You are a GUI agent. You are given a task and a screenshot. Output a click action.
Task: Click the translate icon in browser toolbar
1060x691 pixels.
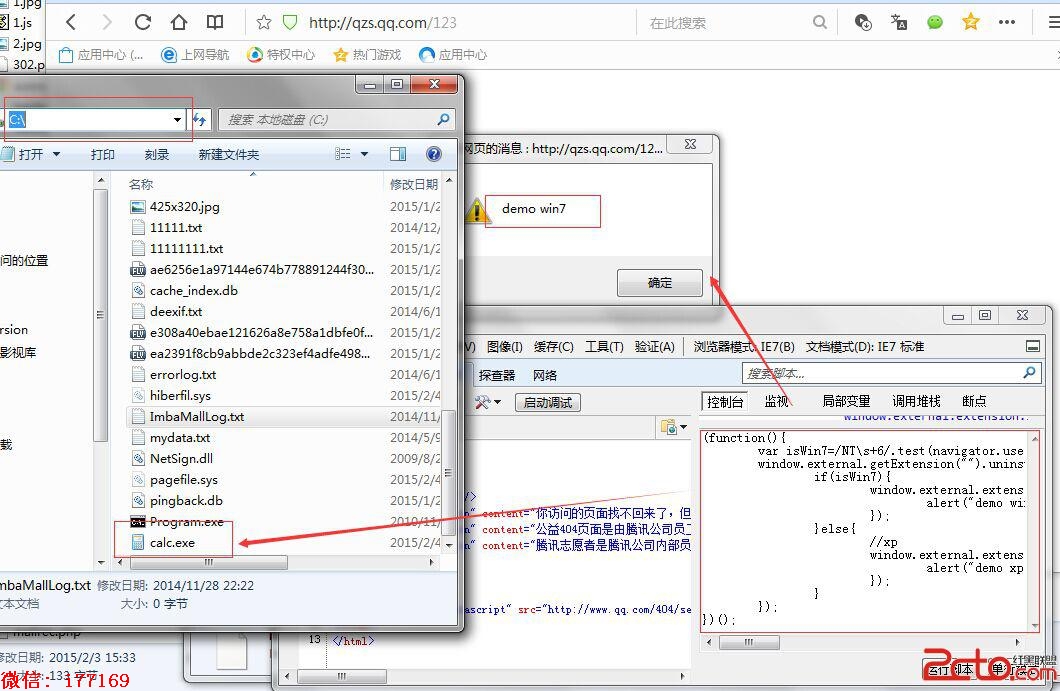click(x=899, y=22)
